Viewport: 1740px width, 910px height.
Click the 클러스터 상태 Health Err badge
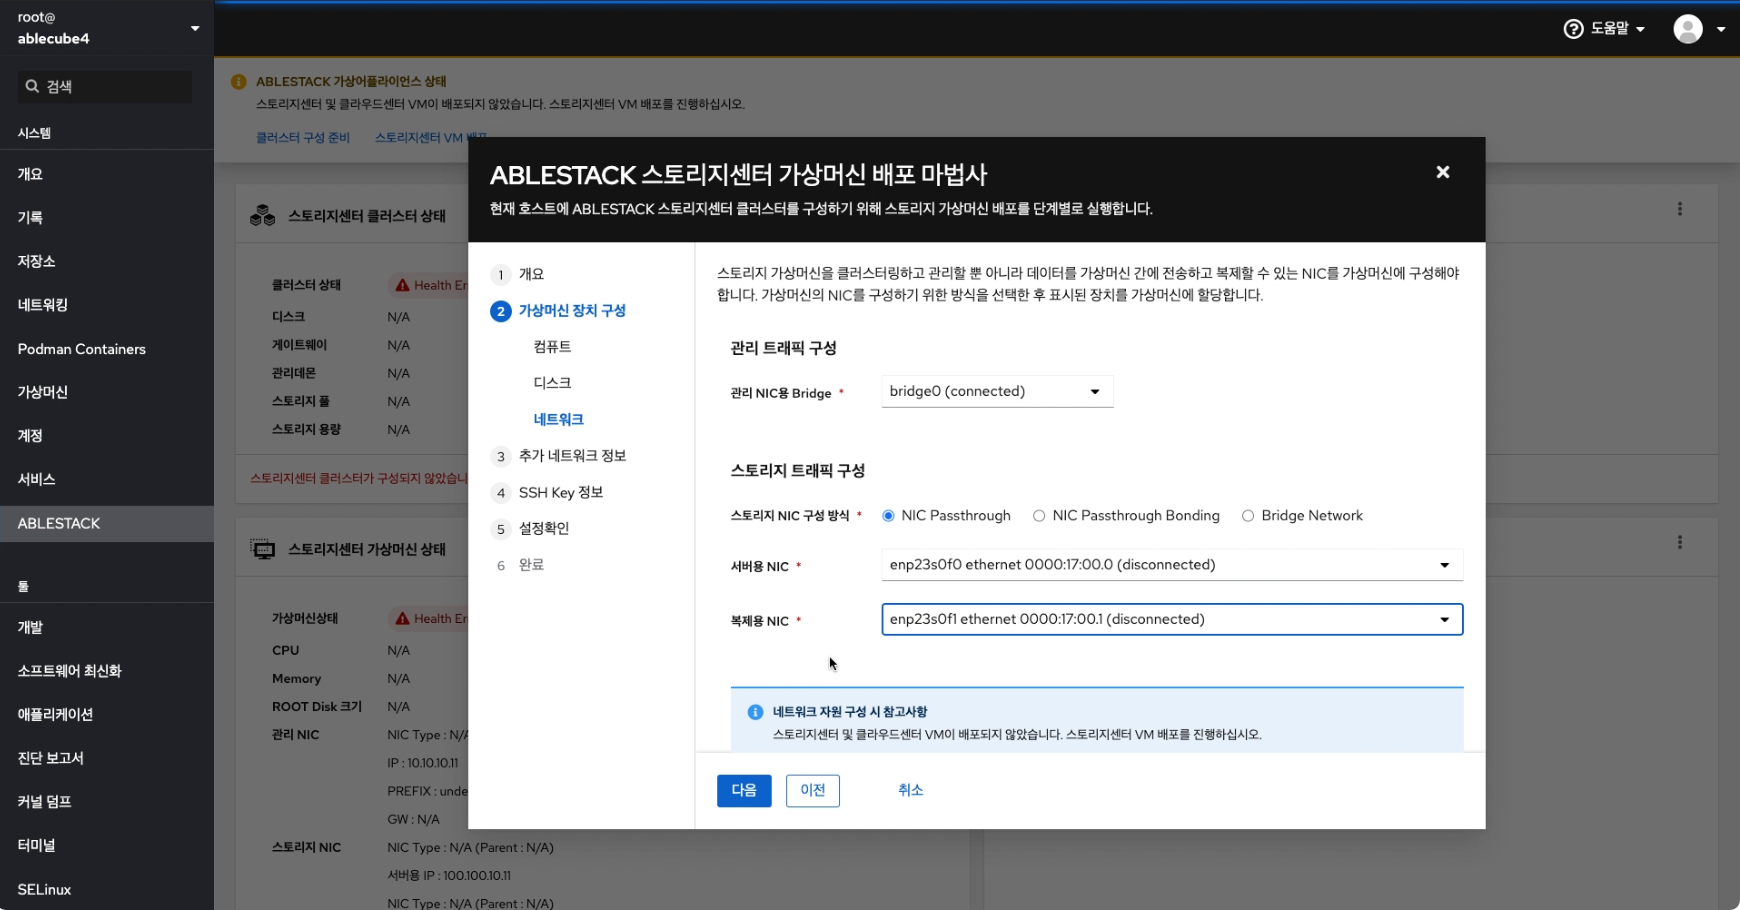pos(429,285)
